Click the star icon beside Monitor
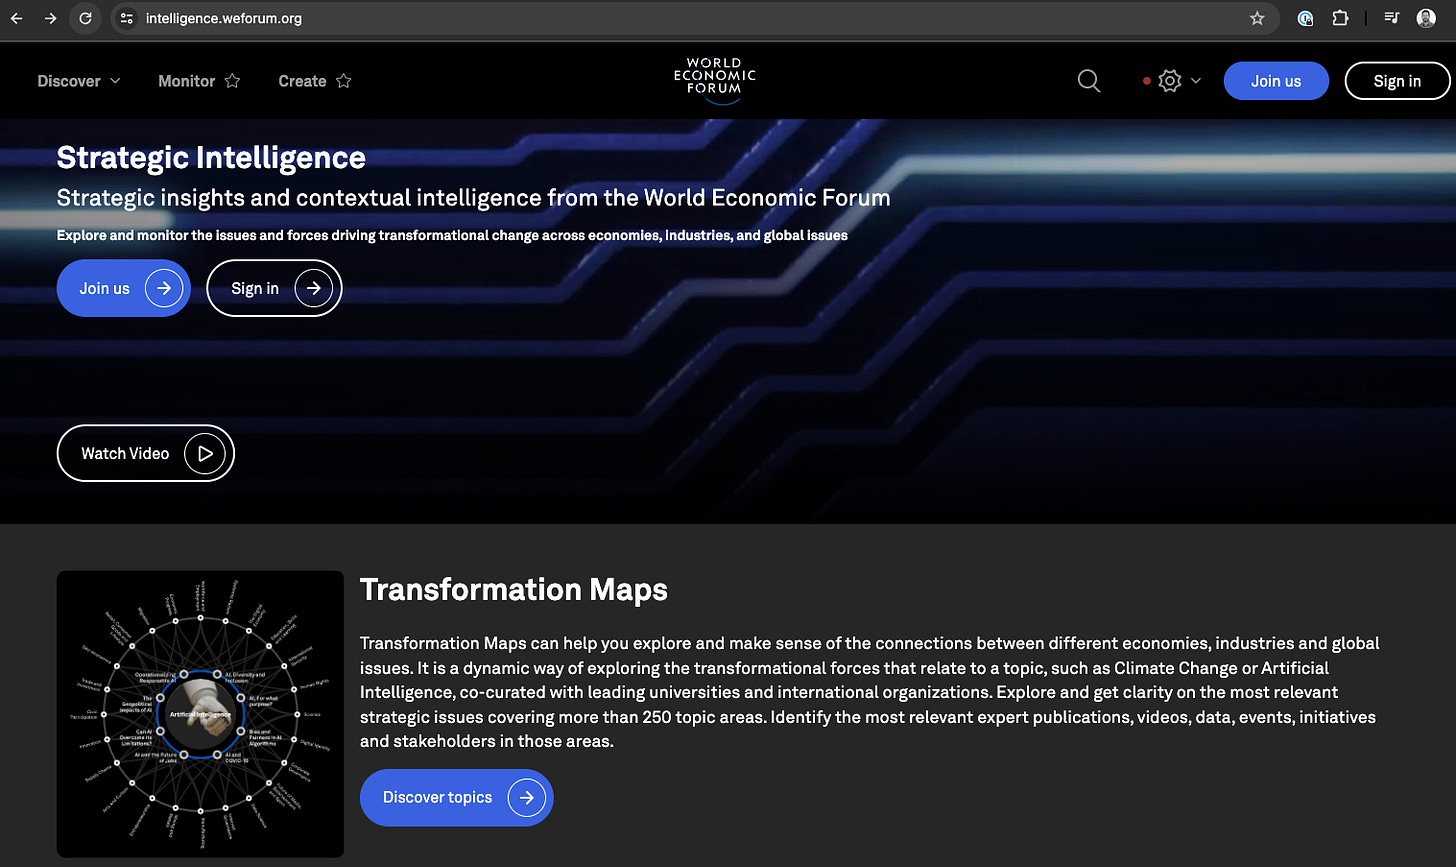Image resolution: width=1456 pixels, height=867 pixels. [x=232, y=81]
